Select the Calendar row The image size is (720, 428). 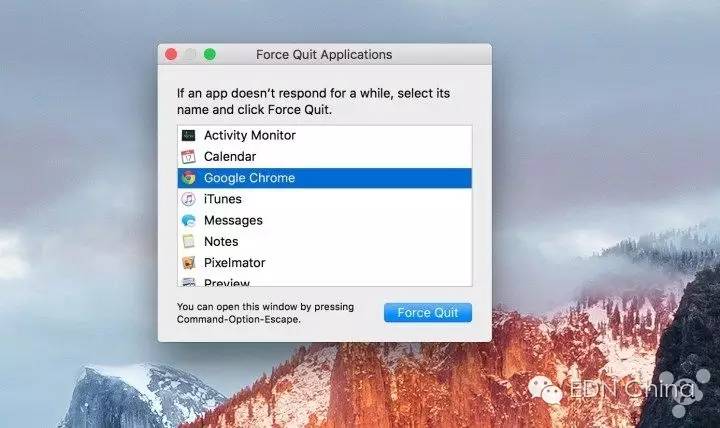point(324,157)
